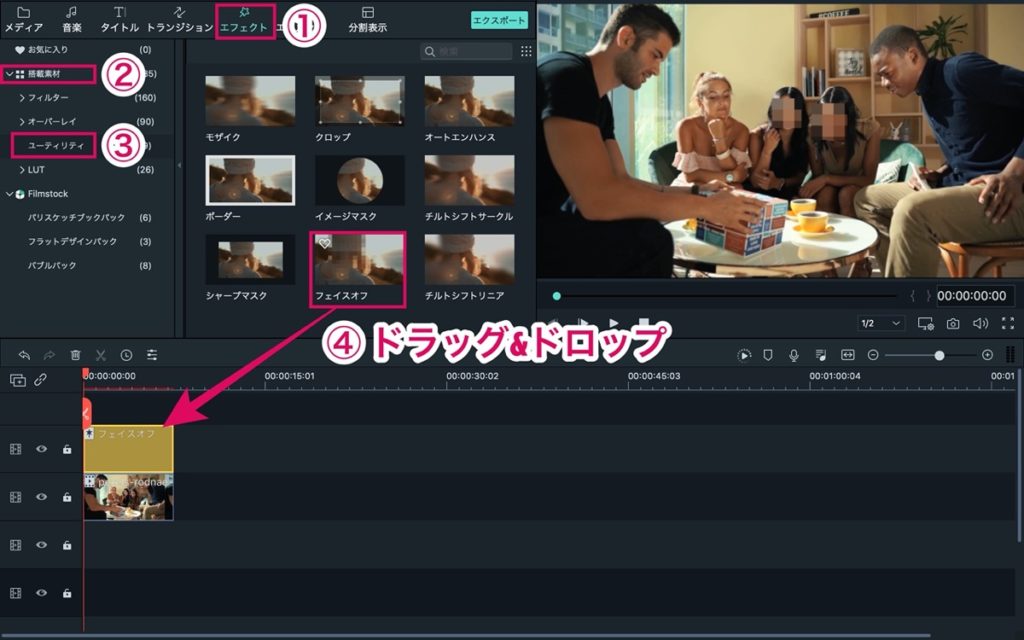Image resolution: width=1024 pixels, height=640 pixels.
Task: Click the speaker volume icon under preview
Action: click(x=980, y=324)
